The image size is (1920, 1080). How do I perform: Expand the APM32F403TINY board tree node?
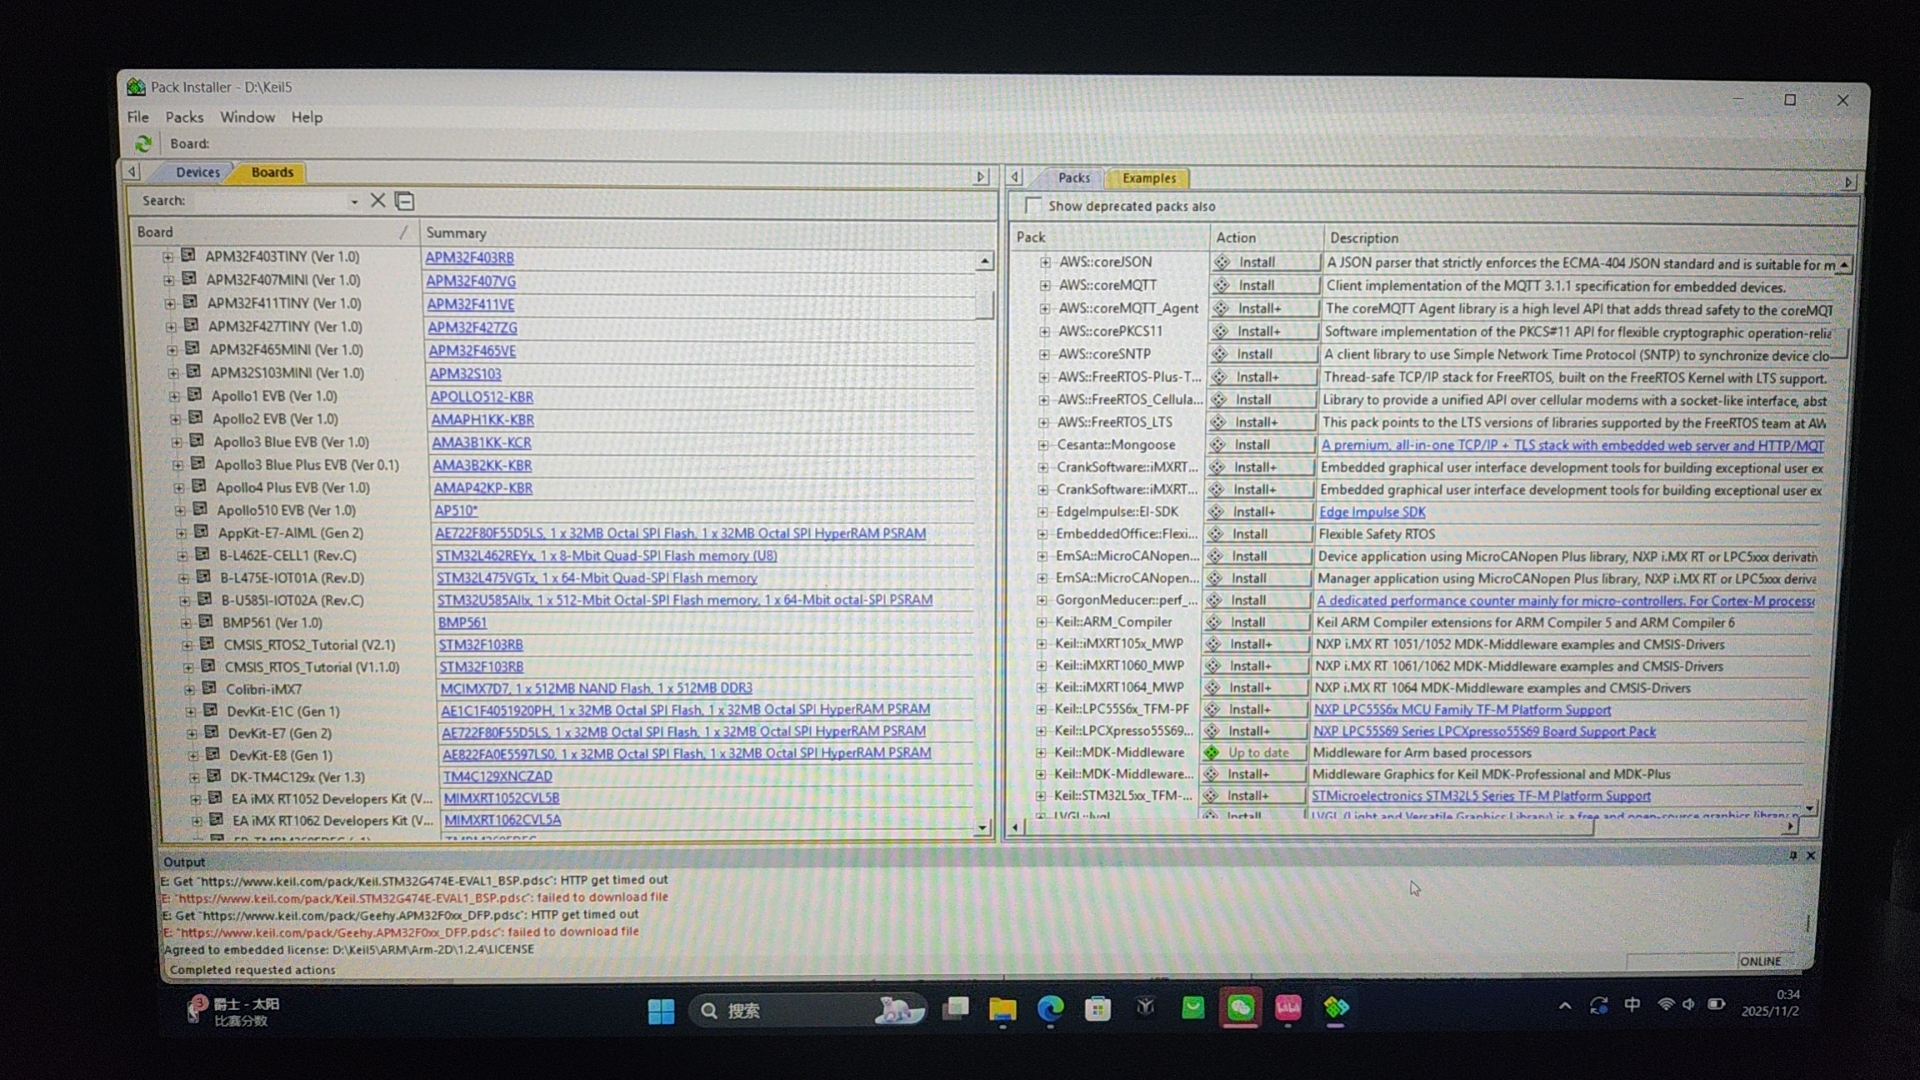click(x=168, y=257)
